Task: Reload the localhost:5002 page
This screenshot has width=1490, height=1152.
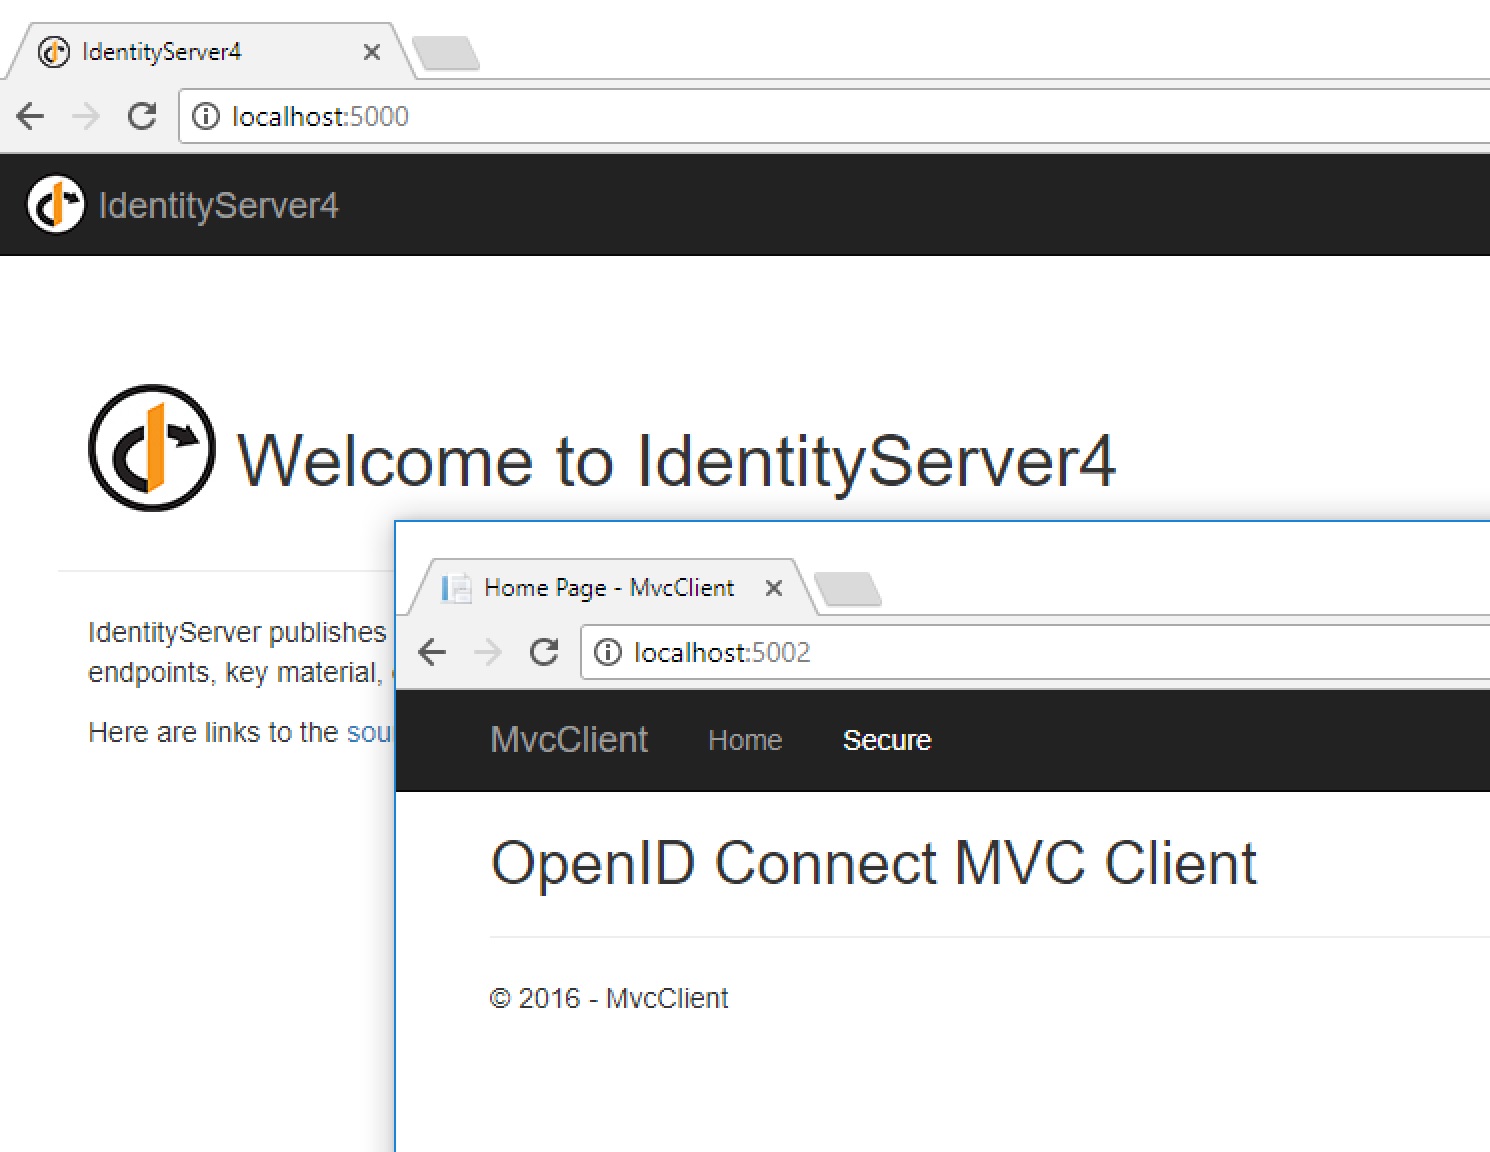Action: (544, 653)
